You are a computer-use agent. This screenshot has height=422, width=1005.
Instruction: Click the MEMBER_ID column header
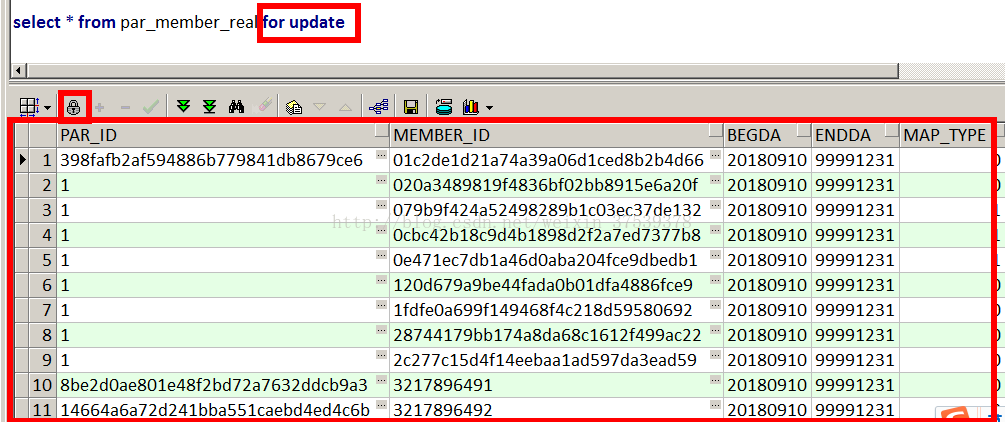556,135
